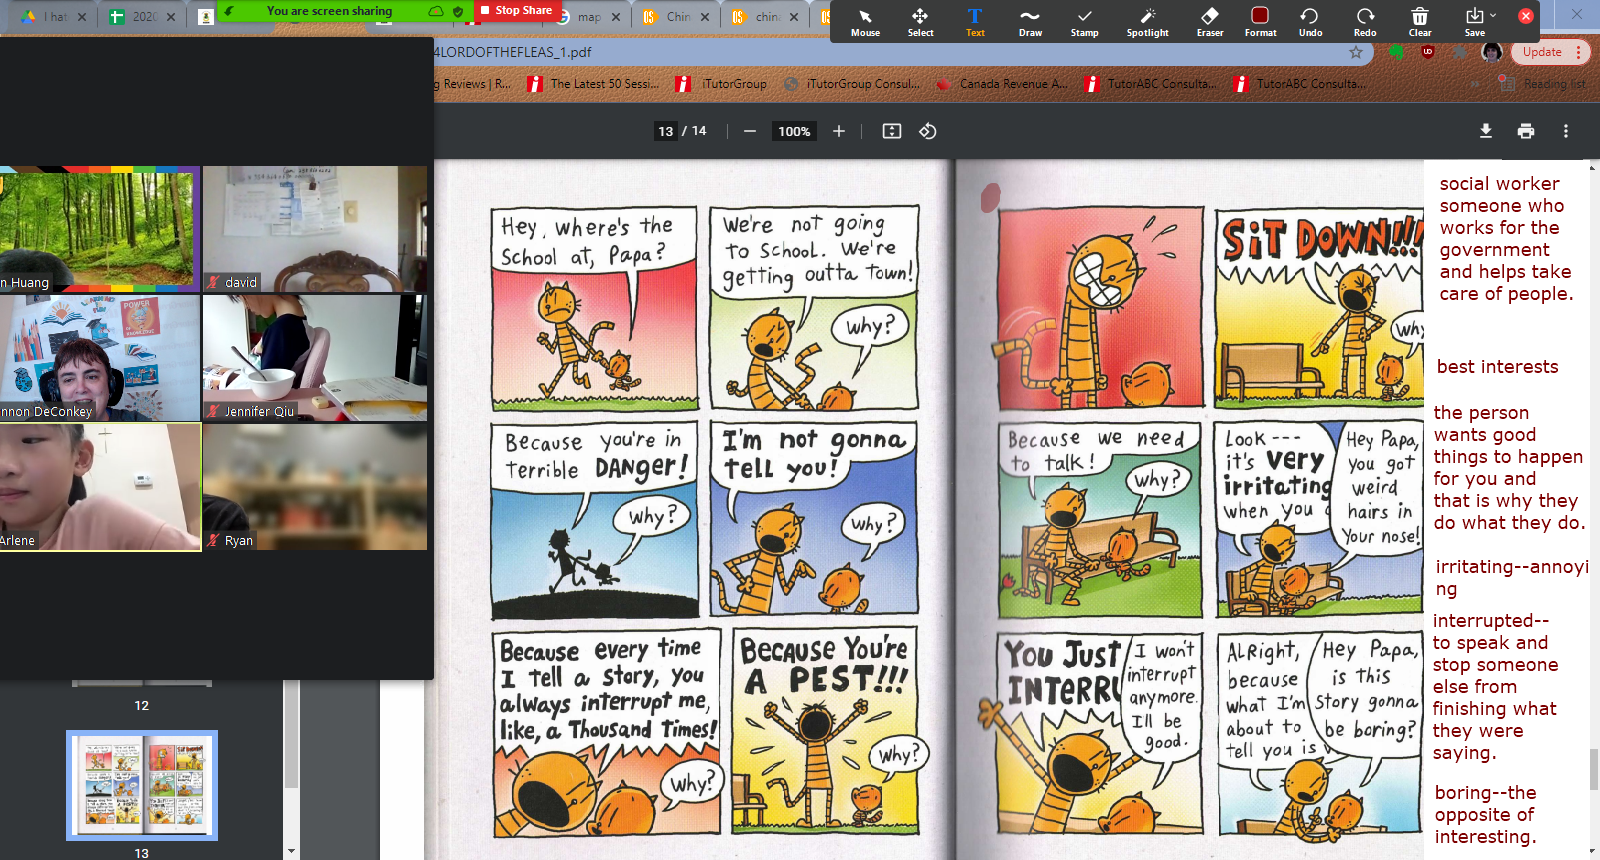Screen dimensions: 1600x860
Task: Open the Chrome profile avatar
Action: 1492,52
